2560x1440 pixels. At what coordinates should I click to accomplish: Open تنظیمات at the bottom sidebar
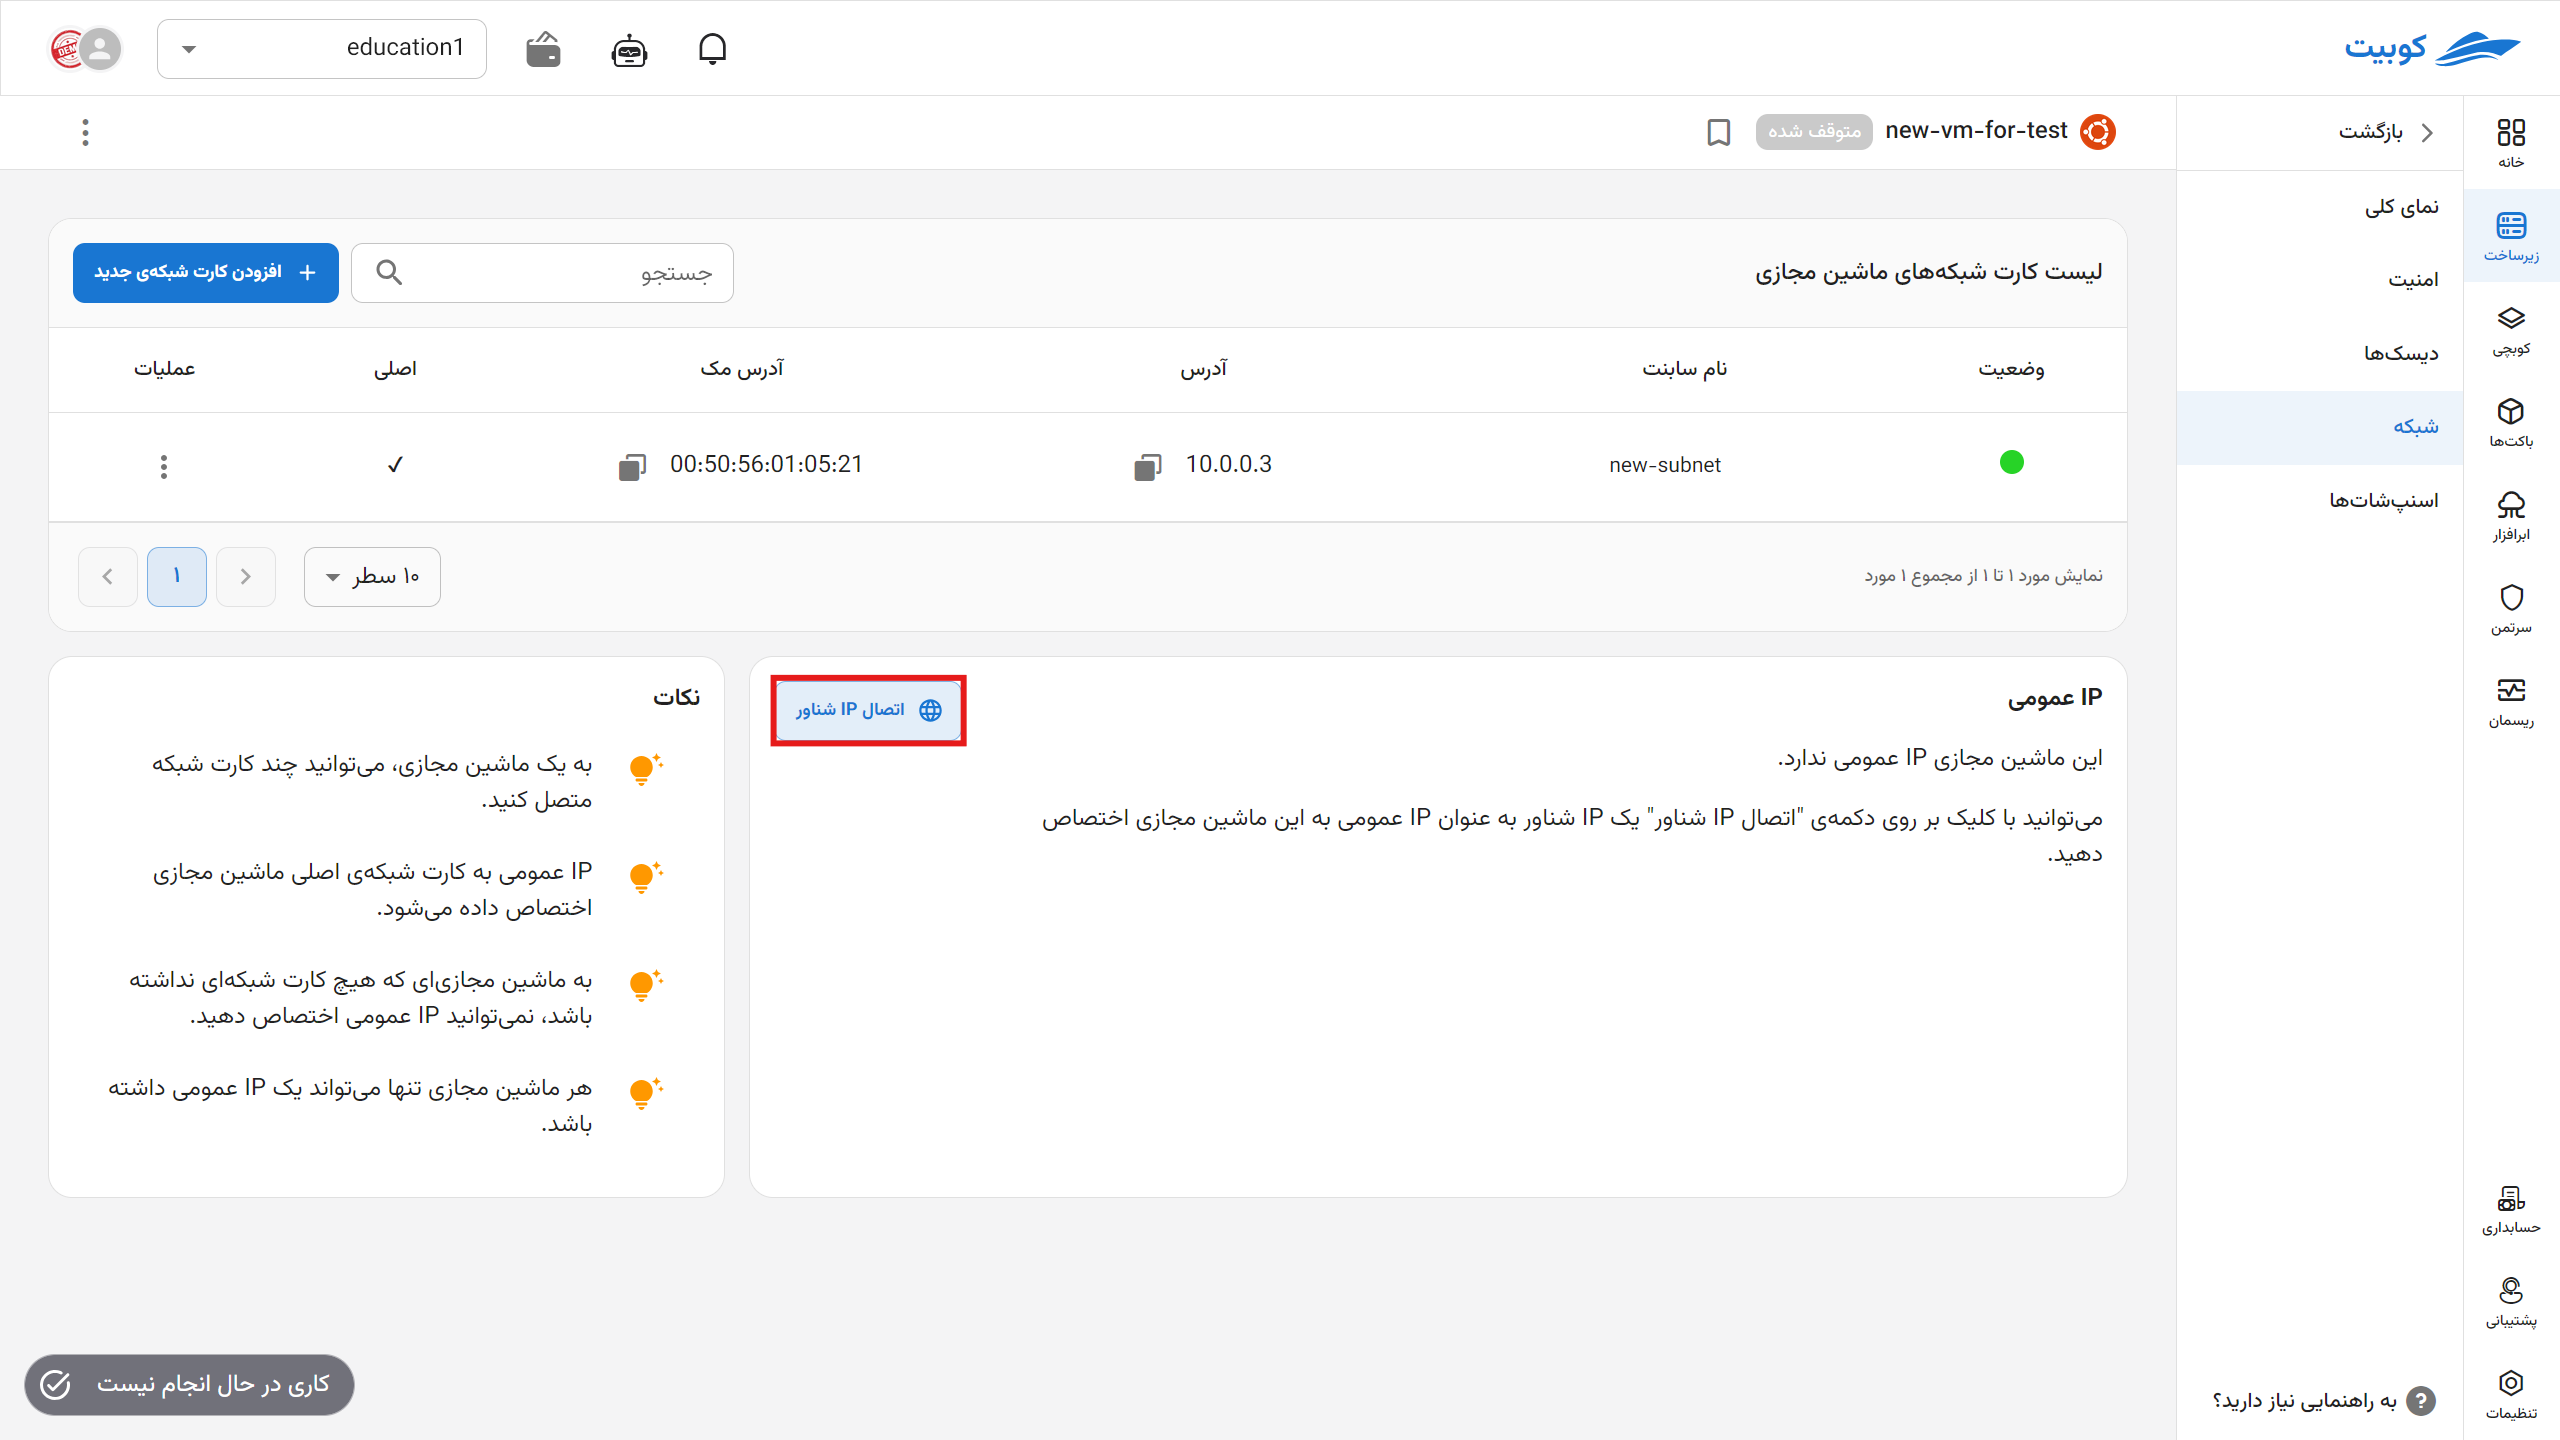(x=2512, y=1390)
